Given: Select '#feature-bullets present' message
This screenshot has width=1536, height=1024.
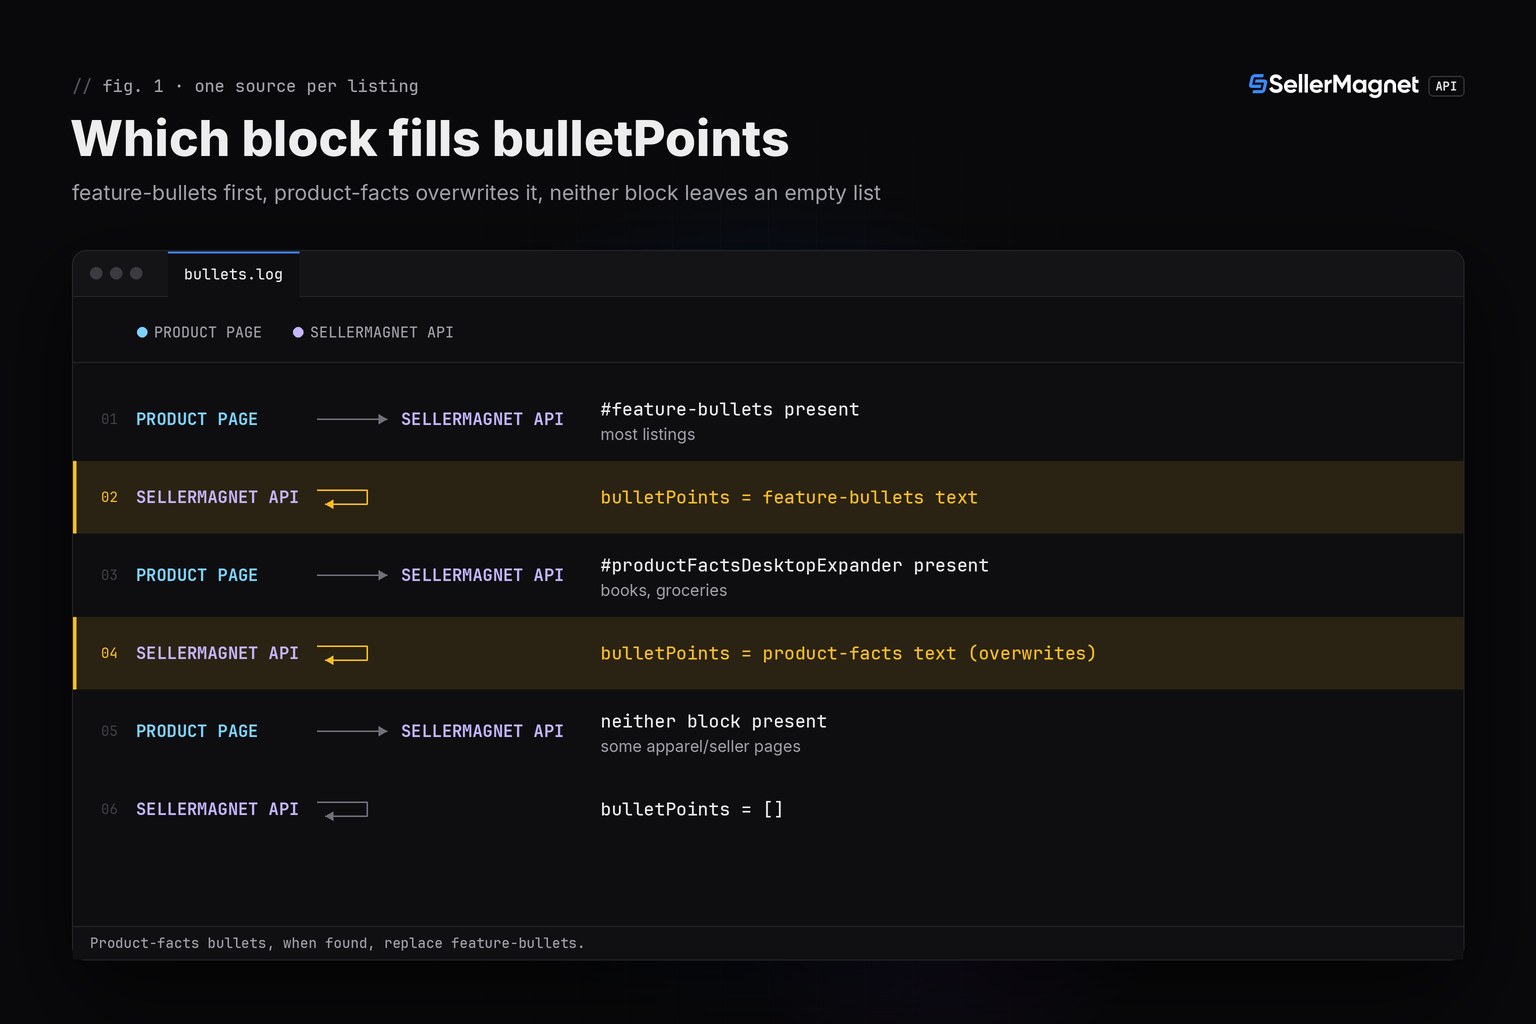Looking at the screenshot, I should pyautogui.click(x=730, y=409).
